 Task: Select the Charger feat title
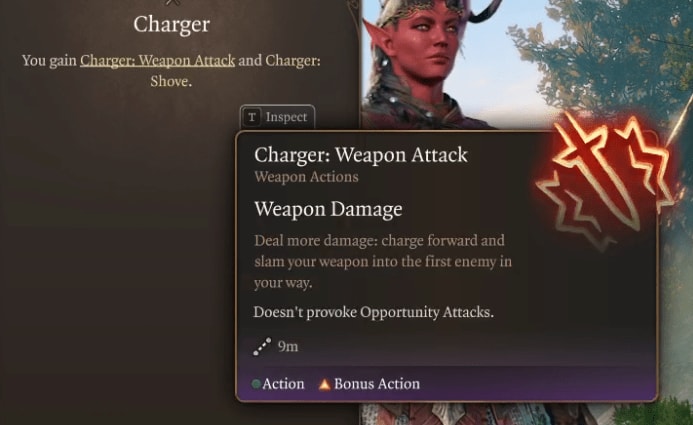pos(171,24)
